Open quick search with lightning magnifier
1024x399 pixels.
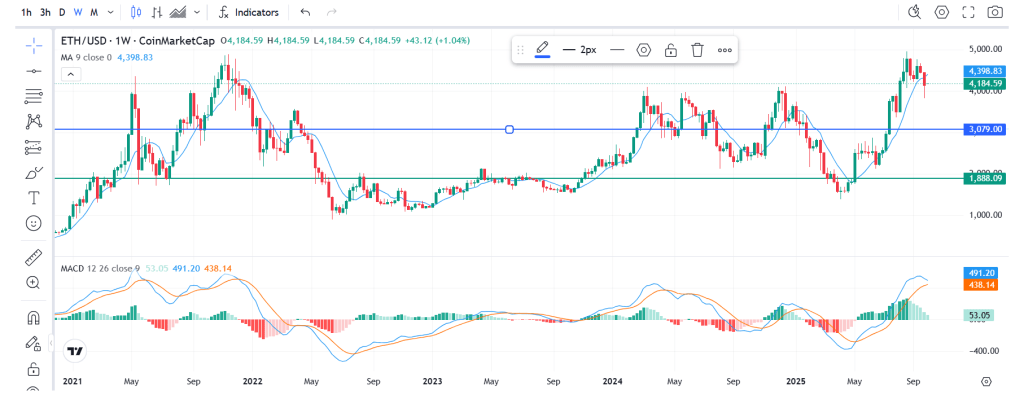point(914,12)
